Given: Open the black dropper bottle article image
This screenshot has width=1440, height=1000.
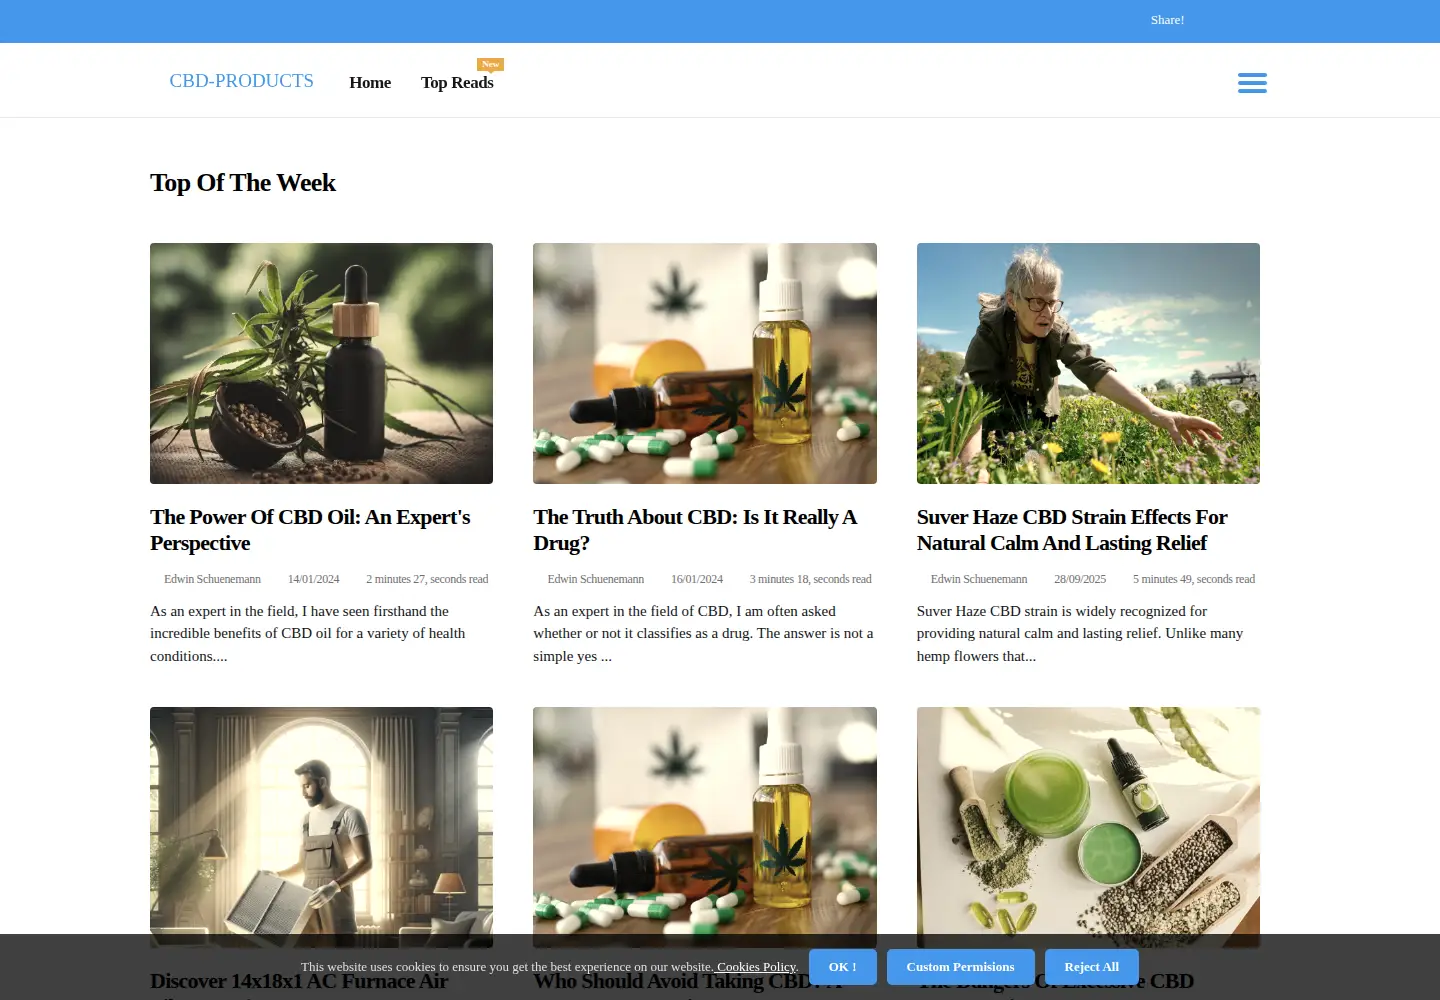Looking at the screenshot, I should [321, 363].
